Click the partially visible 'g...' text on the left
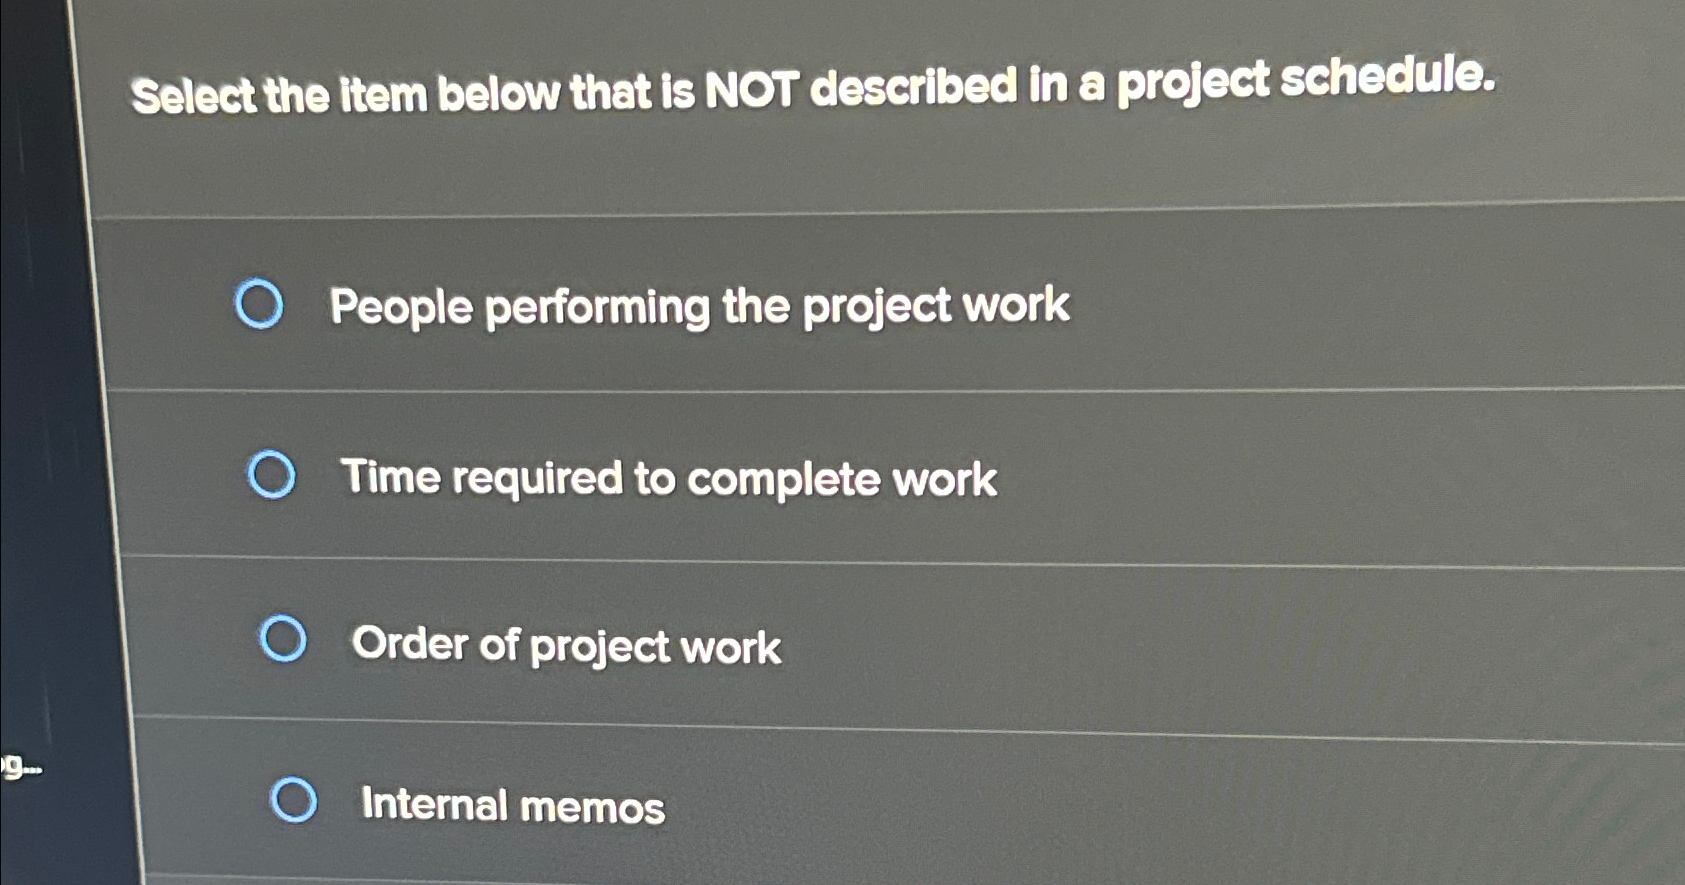 20,768
